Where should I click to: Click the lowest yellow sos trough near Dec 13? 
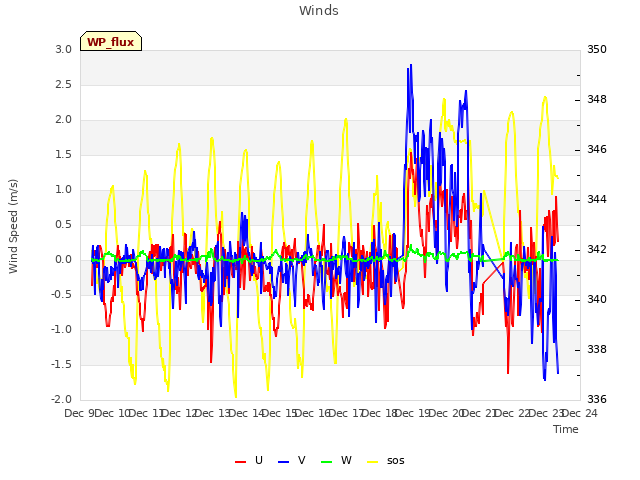pos(236,396)
